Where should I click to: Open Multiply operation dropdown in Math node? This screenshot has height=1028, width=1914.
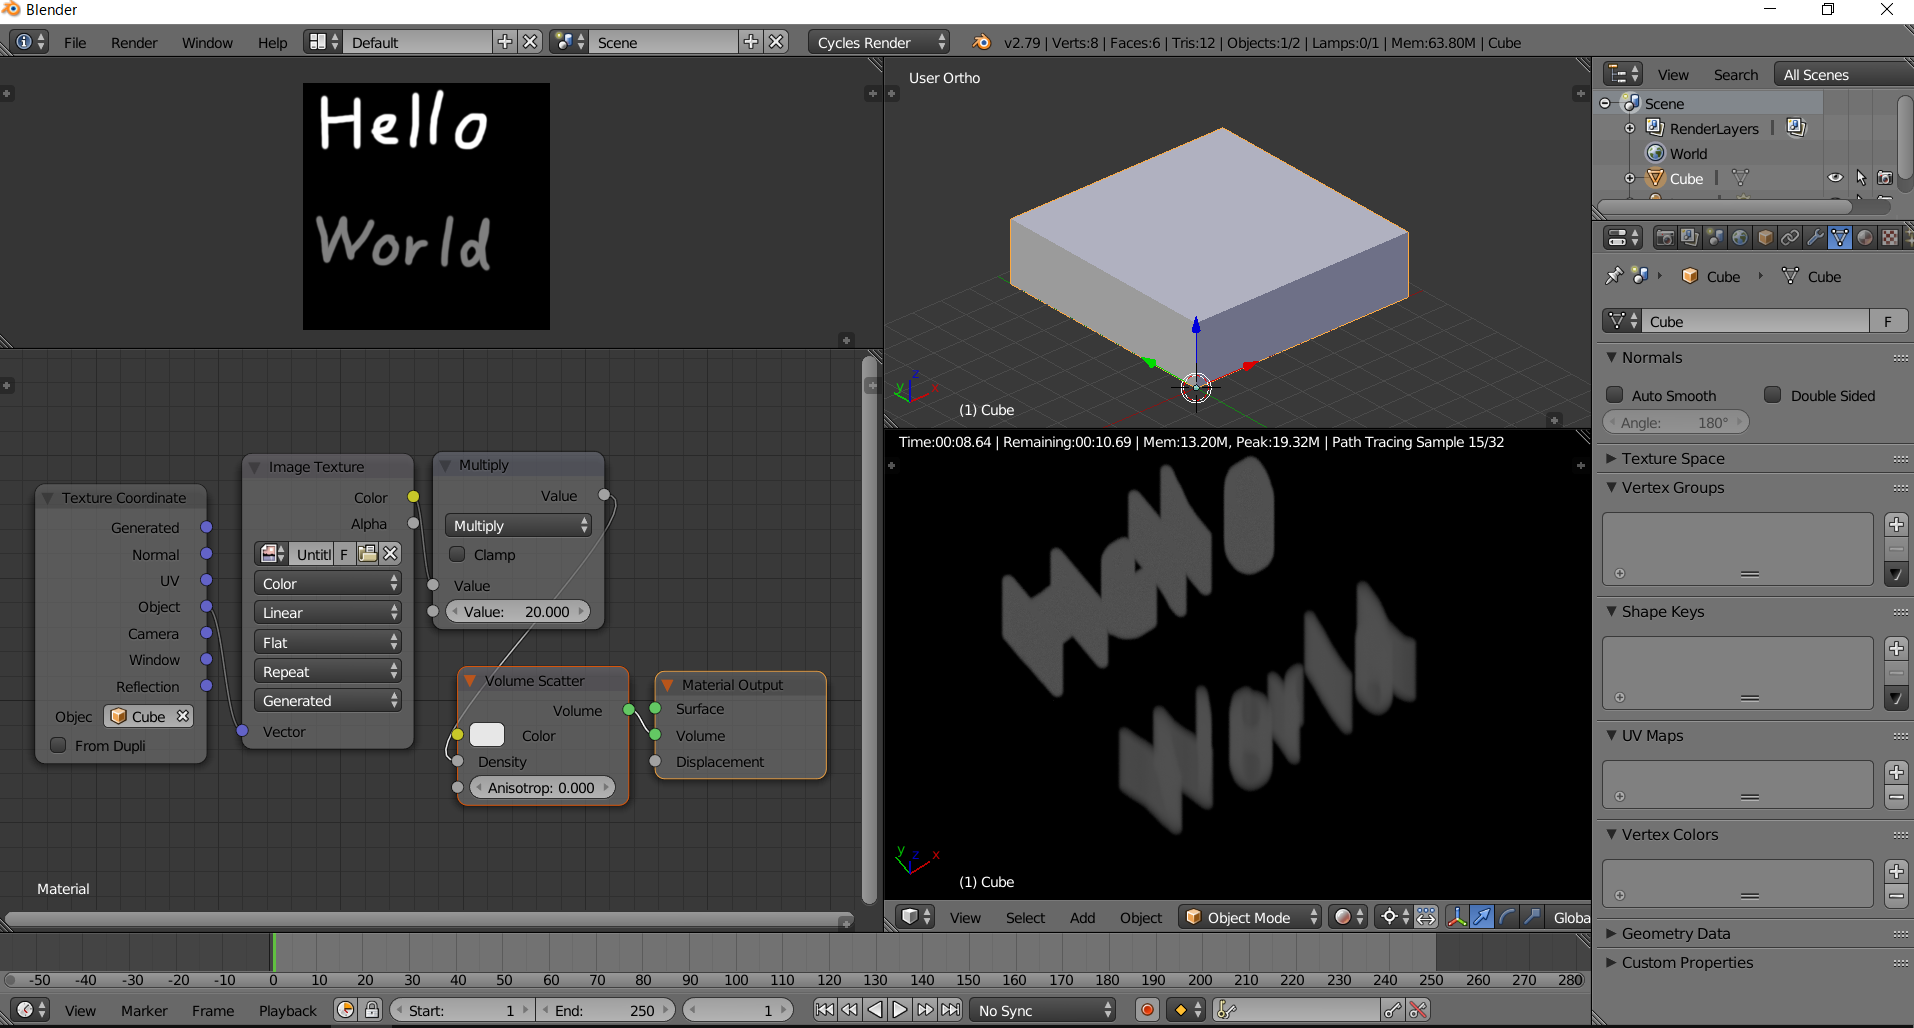pos(519,525)
